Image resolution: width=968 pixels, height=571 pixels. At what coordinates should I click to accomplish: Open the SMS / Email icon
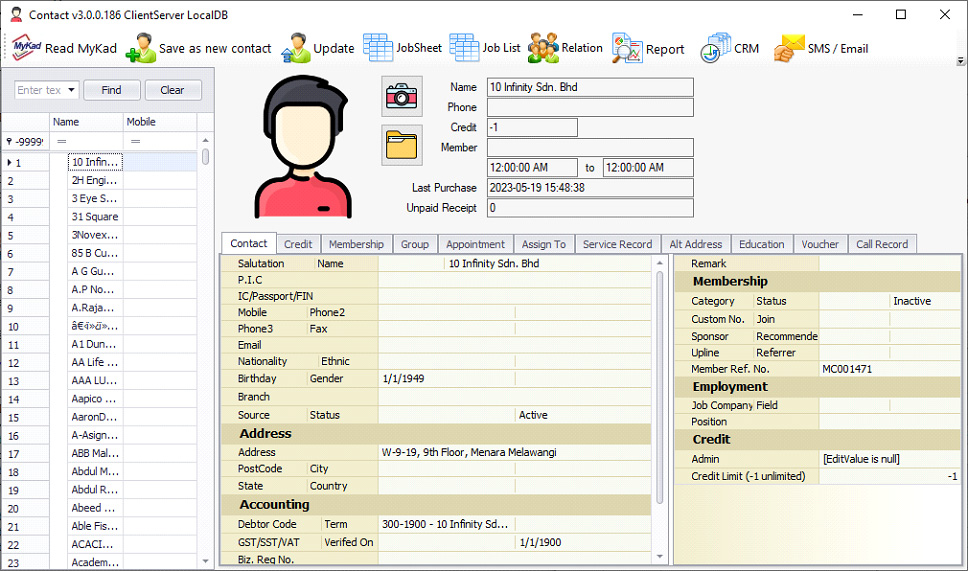tap(790, 48)
